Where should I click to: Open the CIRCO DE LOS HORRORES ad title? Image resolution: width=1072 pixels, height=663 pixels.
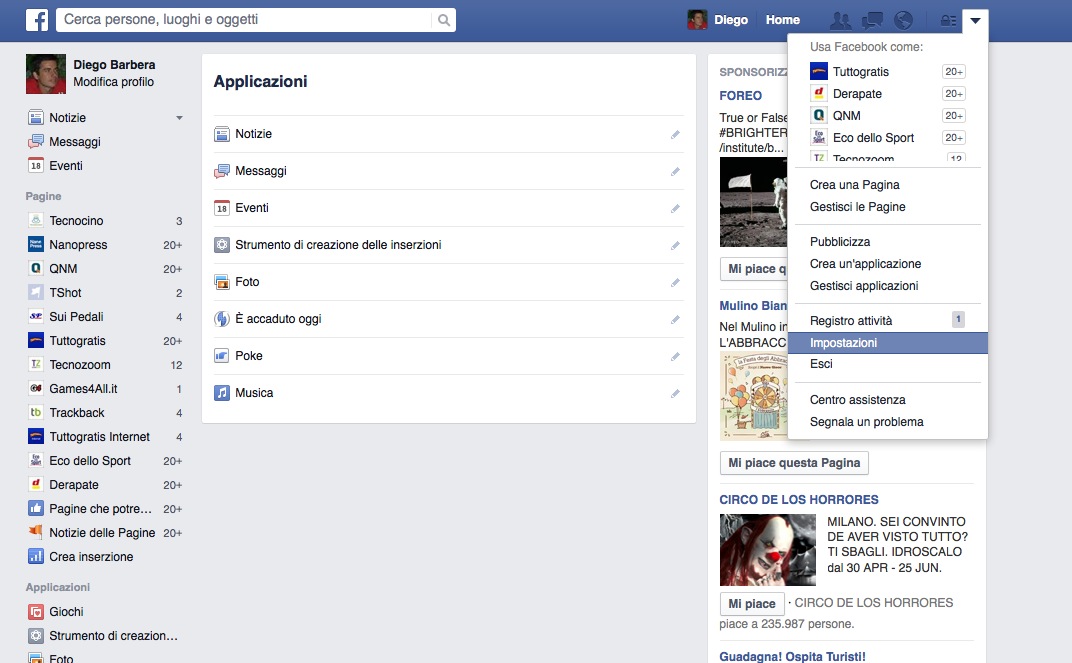click(x=799, y=500)
